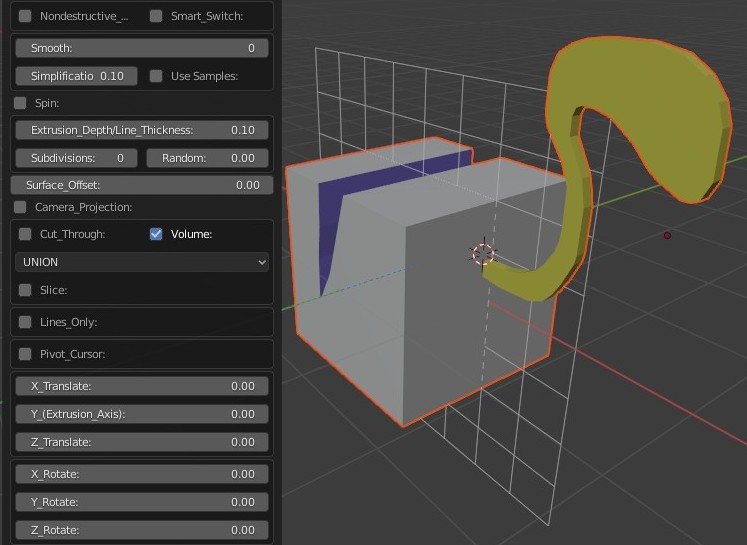Click the Z_Rotate value field

142,530
